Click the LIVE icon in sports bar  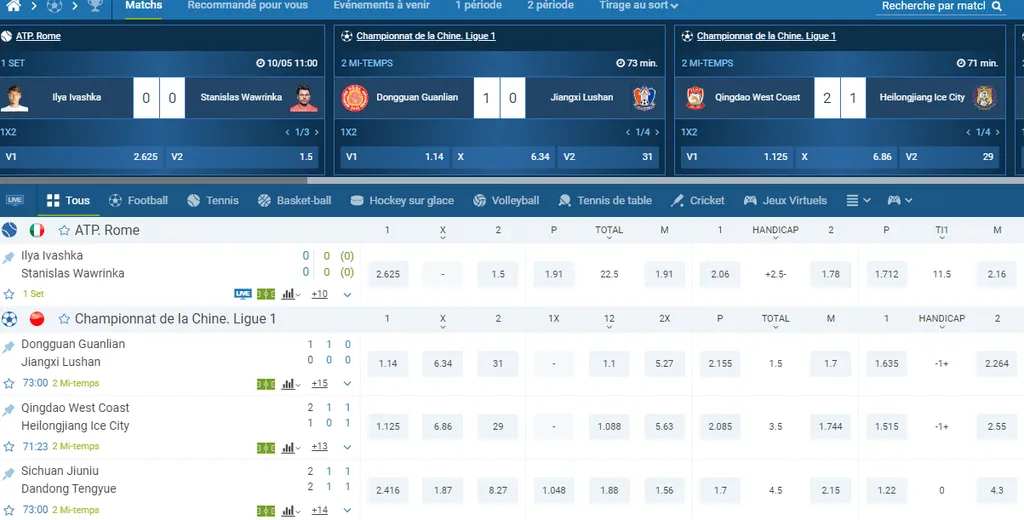click(x=15, y=201)
